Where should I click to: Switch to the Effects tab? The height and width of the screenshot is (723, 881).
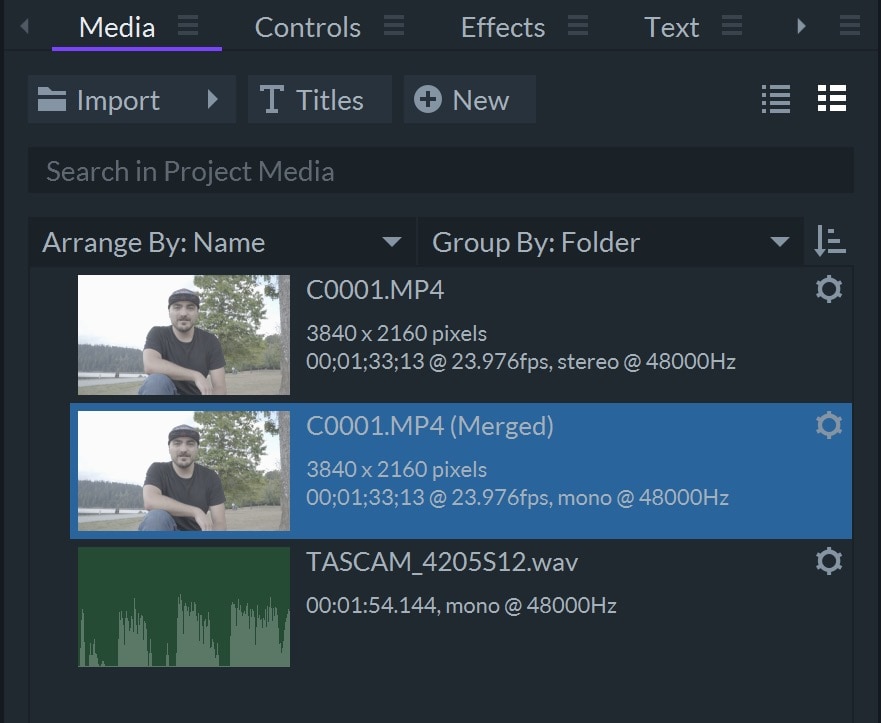click(x=502, y=27)
